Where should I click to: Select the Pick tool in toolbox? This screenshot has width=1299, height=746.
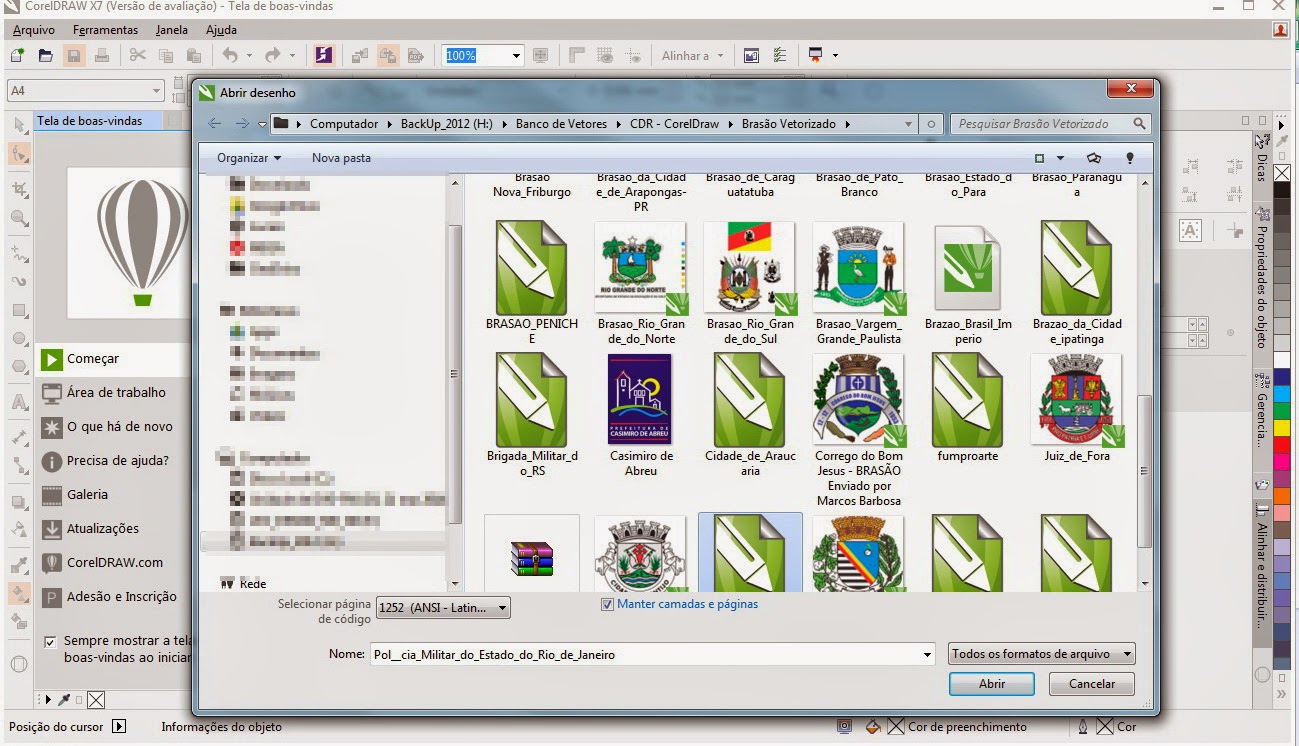click(x=19, y=126)
